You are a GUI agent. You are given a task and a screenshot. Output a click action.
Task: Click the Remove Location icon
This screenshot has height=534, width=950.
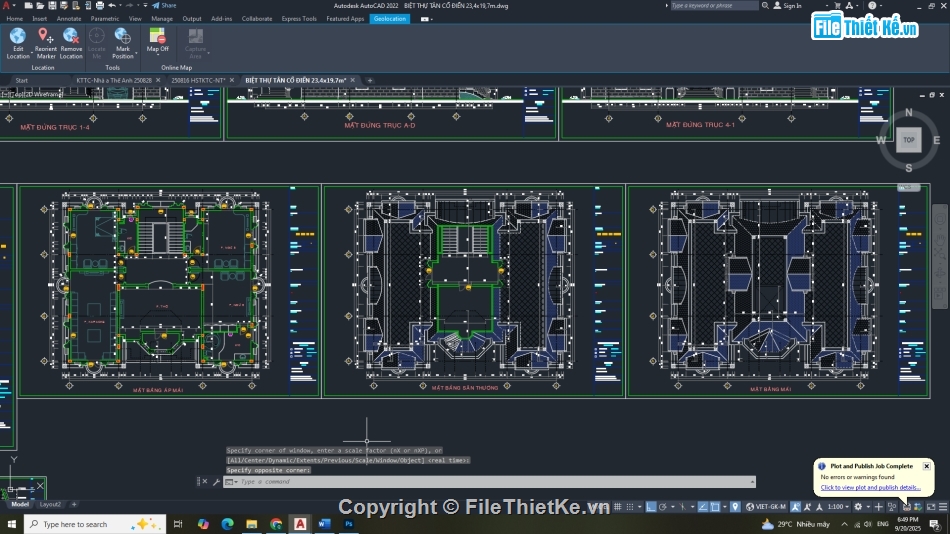click(71, 37)
